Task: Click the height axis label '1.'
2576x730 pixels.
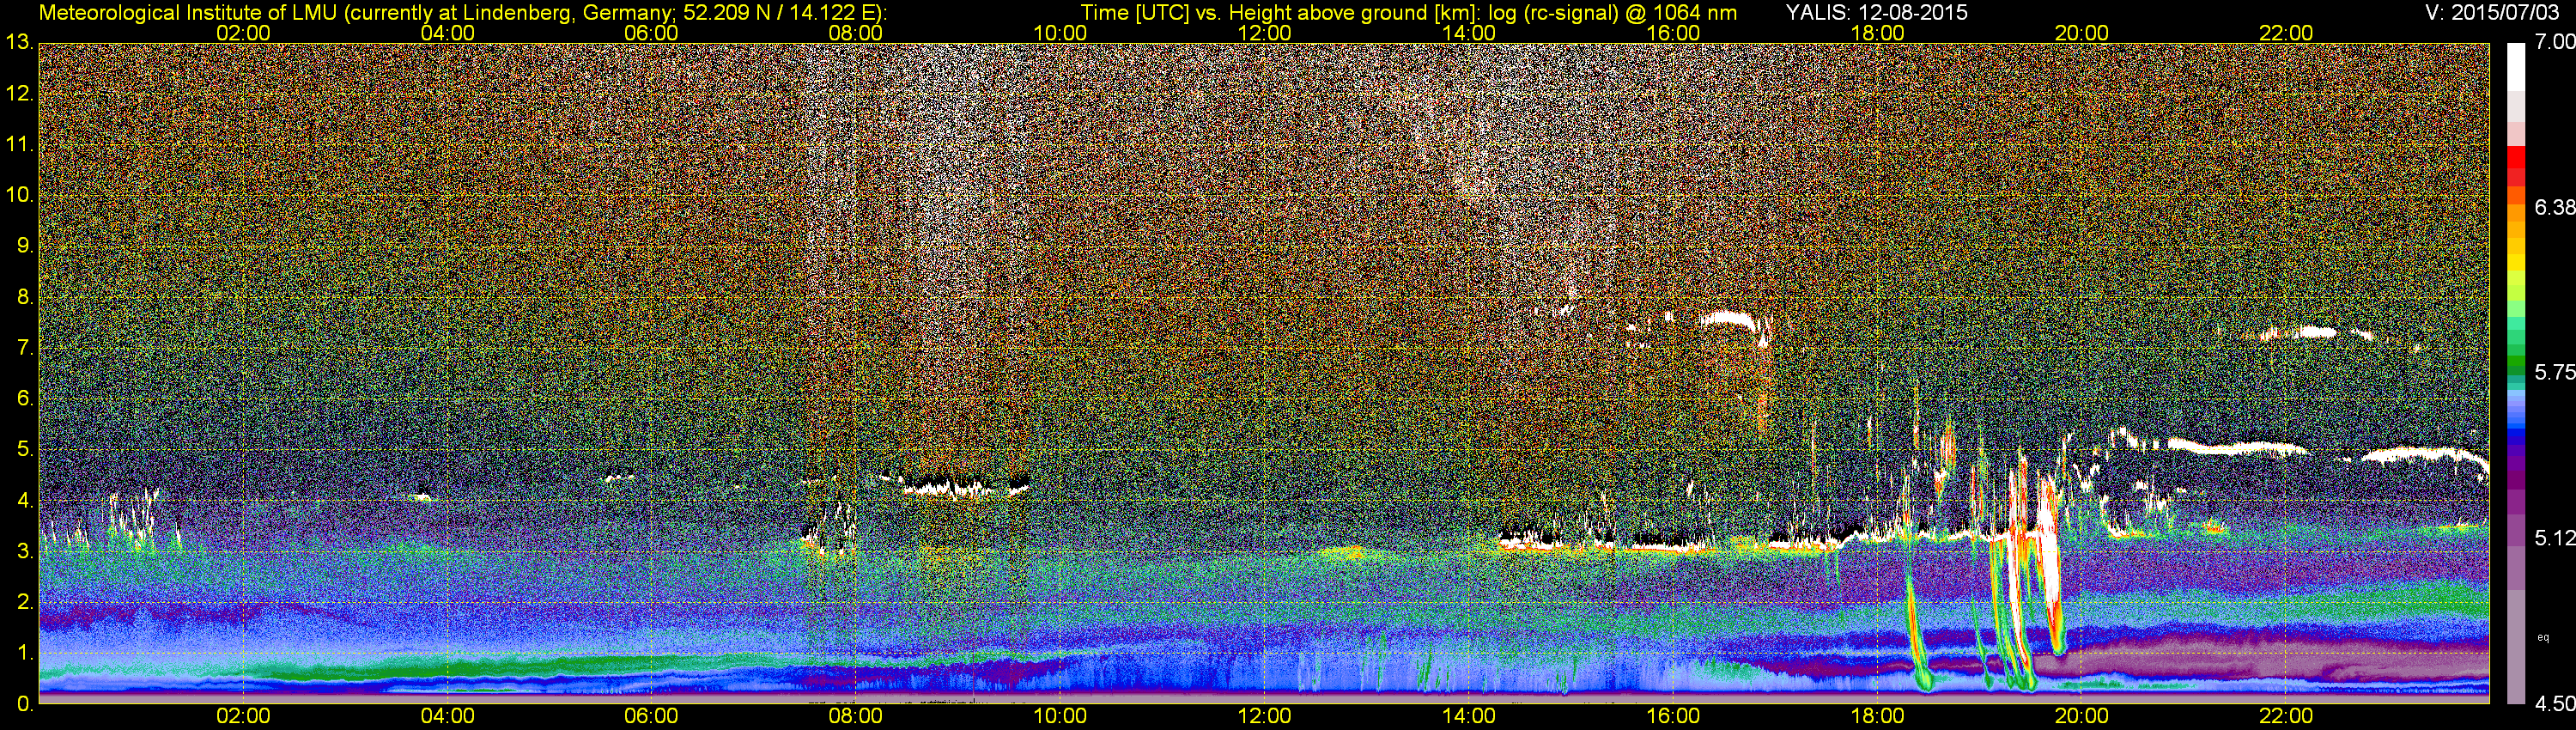Action: (x=24, y=653)
